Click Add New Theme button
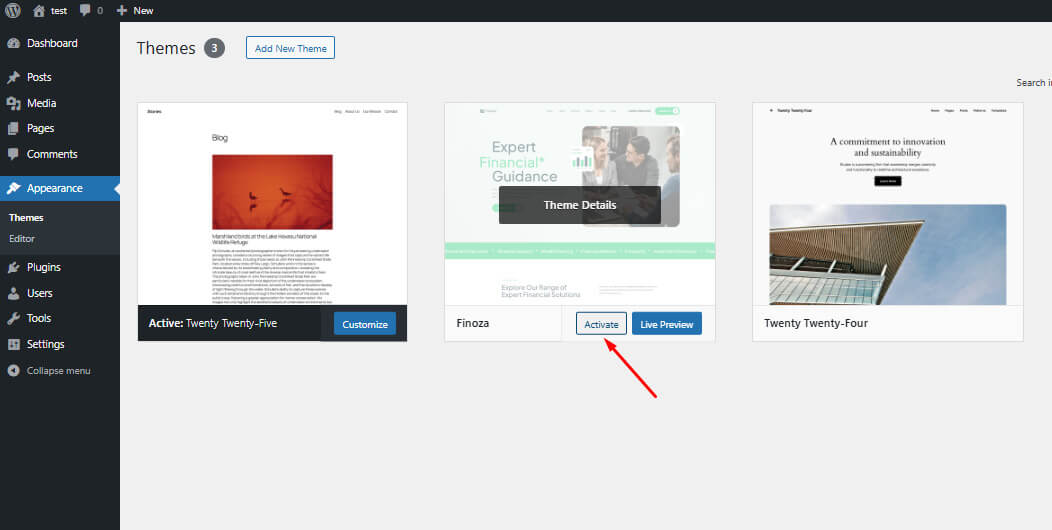The image size is (1052, 530). 291,48
